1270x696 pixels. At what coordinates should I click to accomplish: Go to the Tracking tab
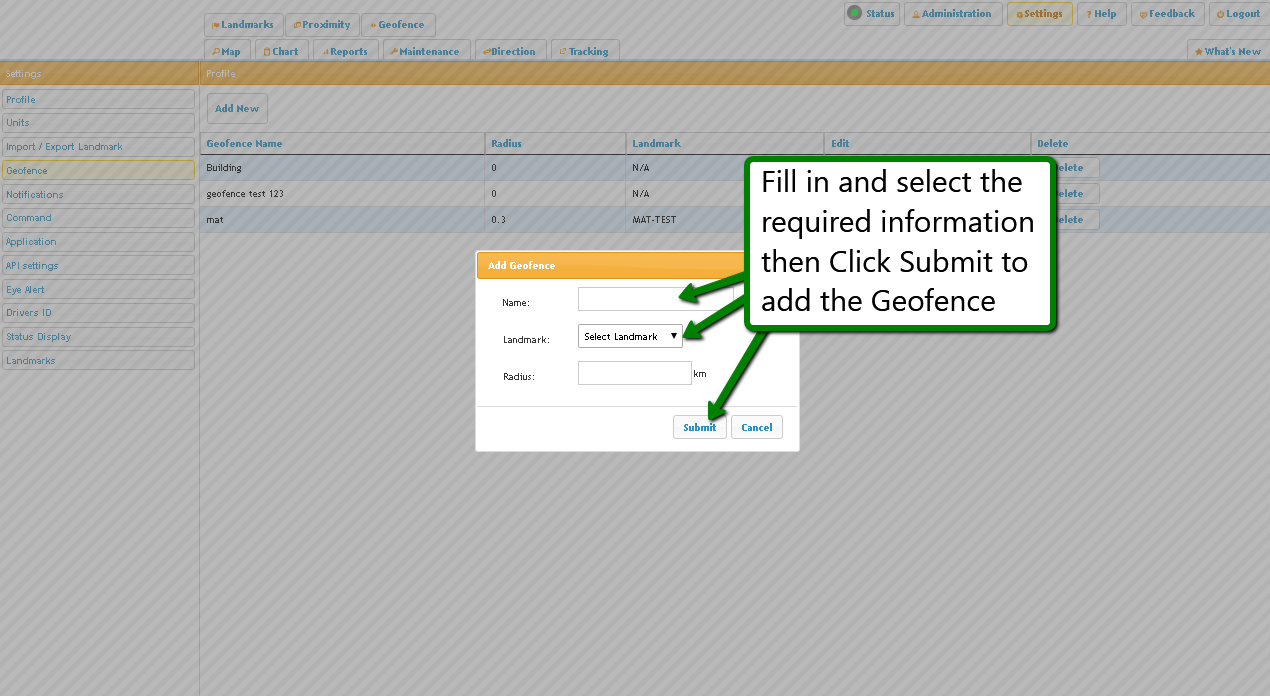584,51
